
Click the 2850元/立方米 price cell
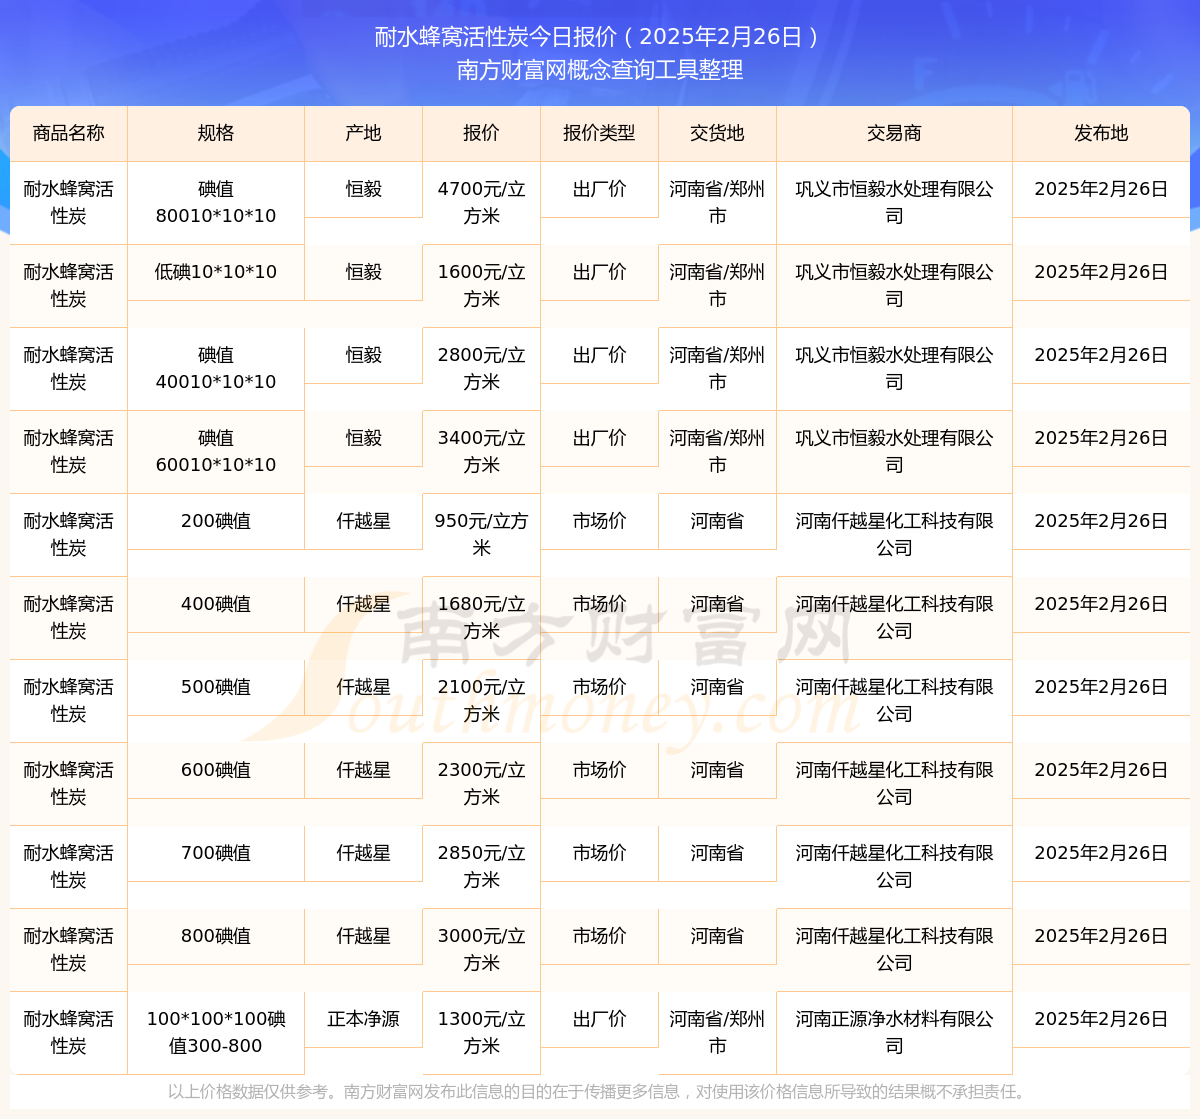click(481, 866)
